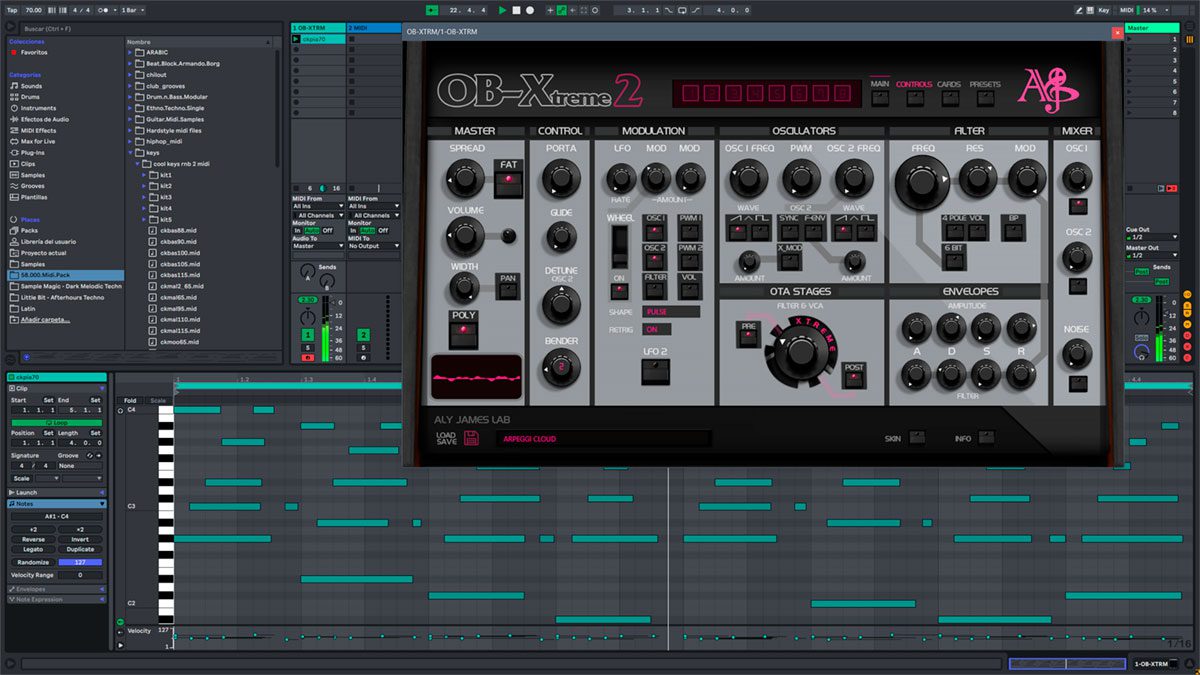Select Samples category in browser
1200x675 pixels.
click(33, 175)
